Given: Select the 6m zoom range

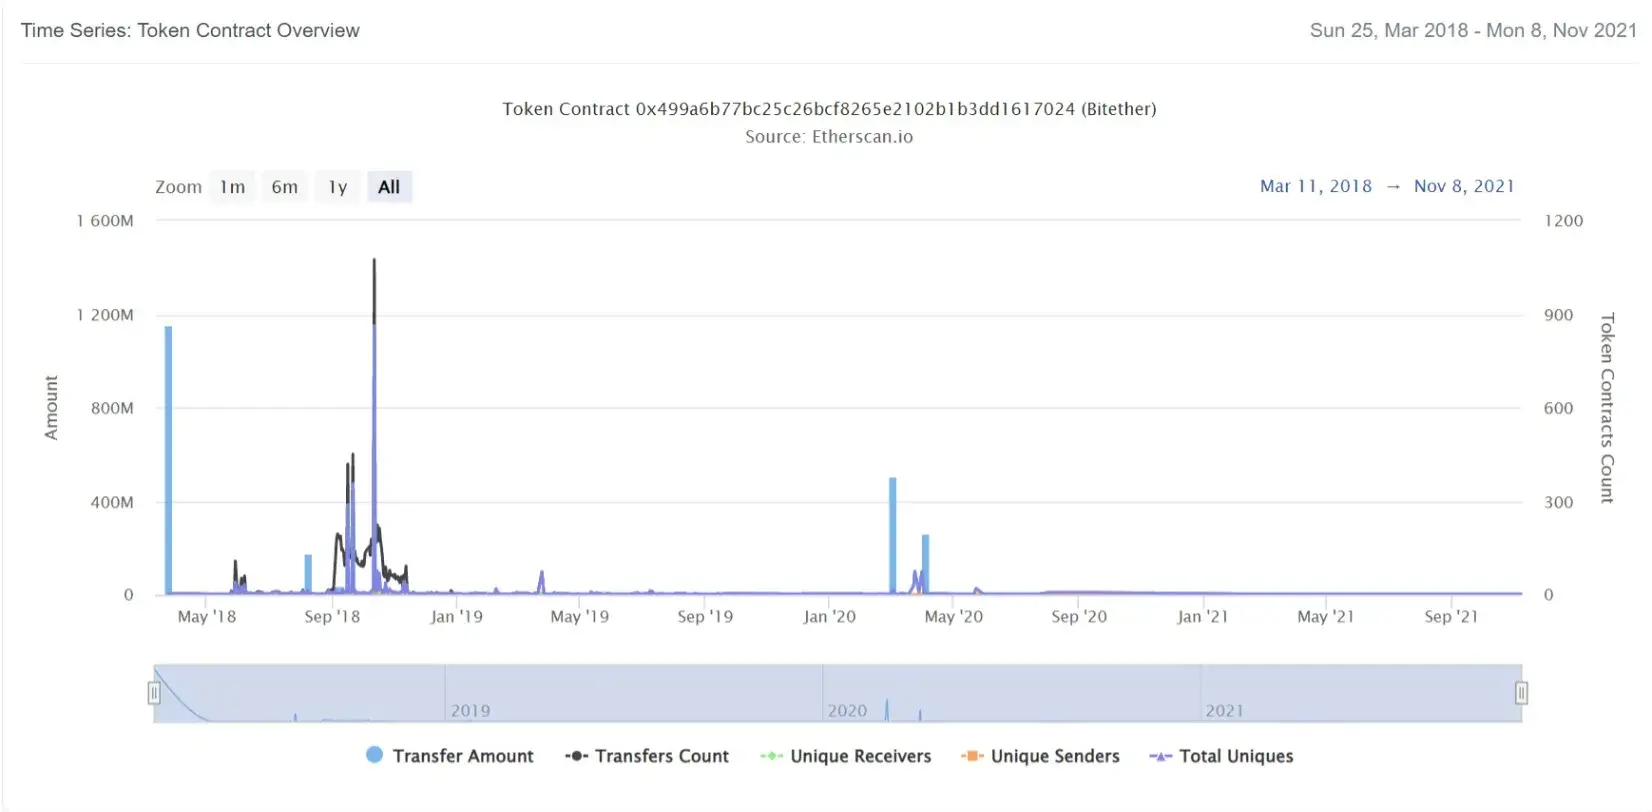Looking at the screenshot, I should (x=285, y=187).
